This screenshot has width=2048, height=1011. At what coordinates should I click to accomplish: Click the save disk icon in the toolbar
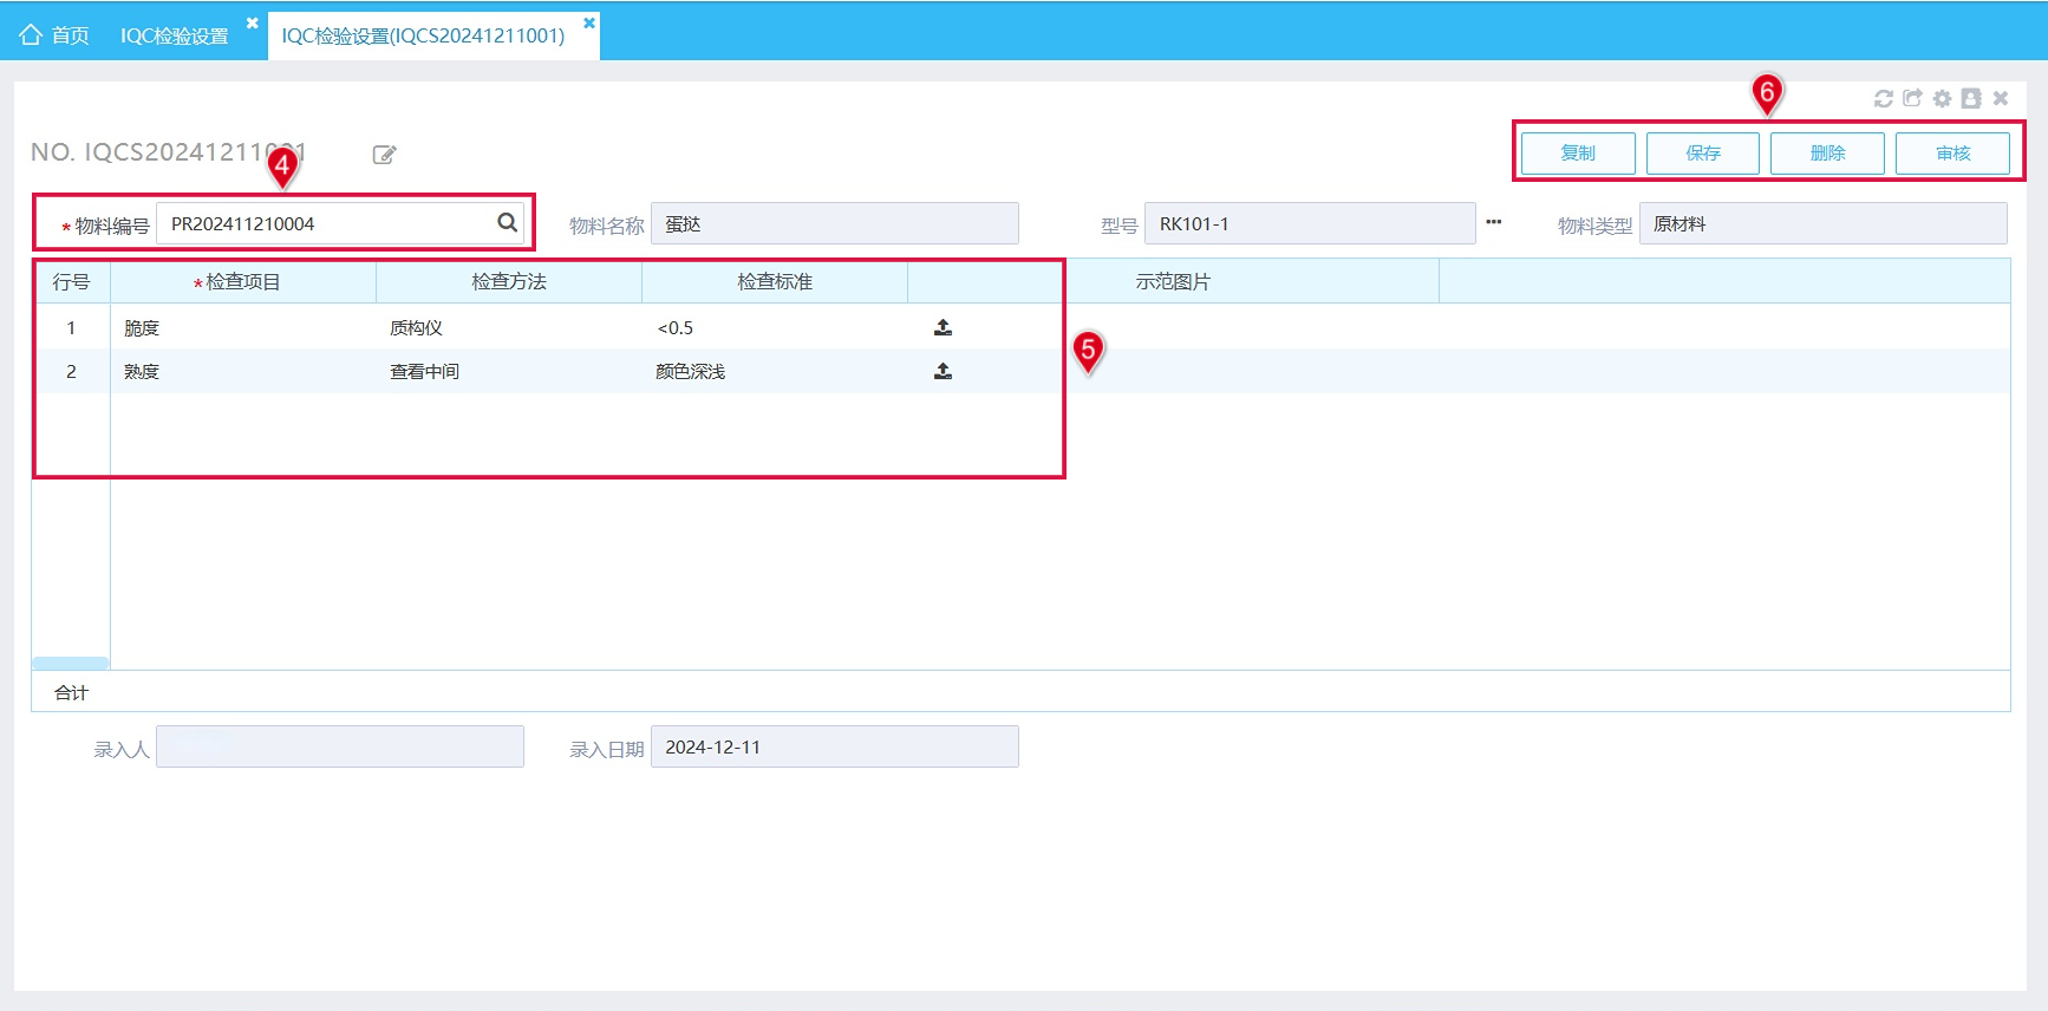tap(1971, 98)
